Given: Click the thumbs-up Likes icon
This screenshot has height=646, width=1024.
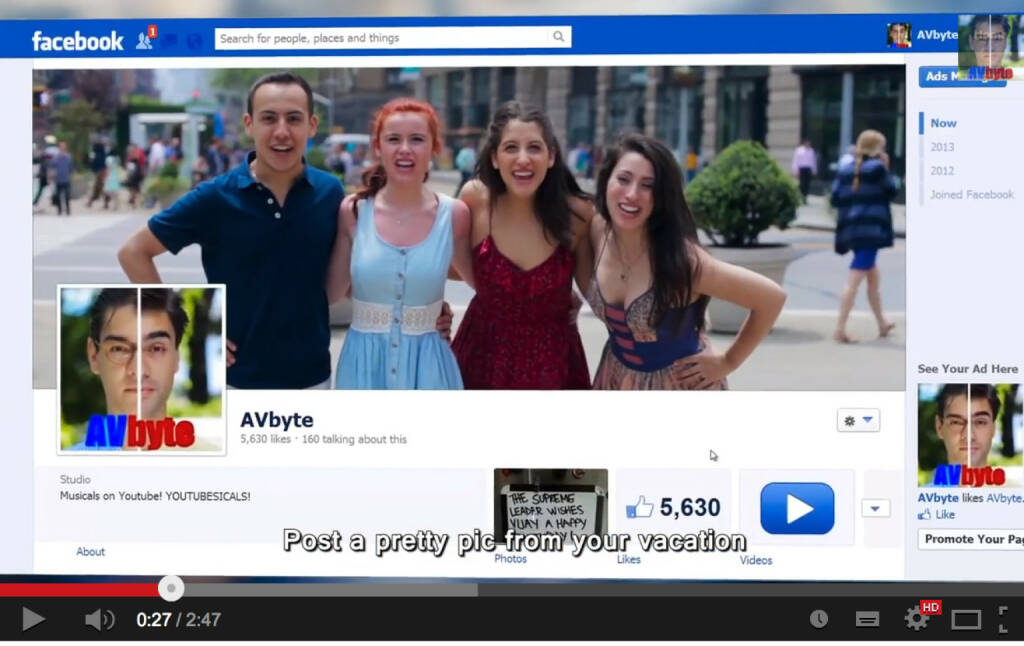Looking at the screenshot, I should [639, 507].
